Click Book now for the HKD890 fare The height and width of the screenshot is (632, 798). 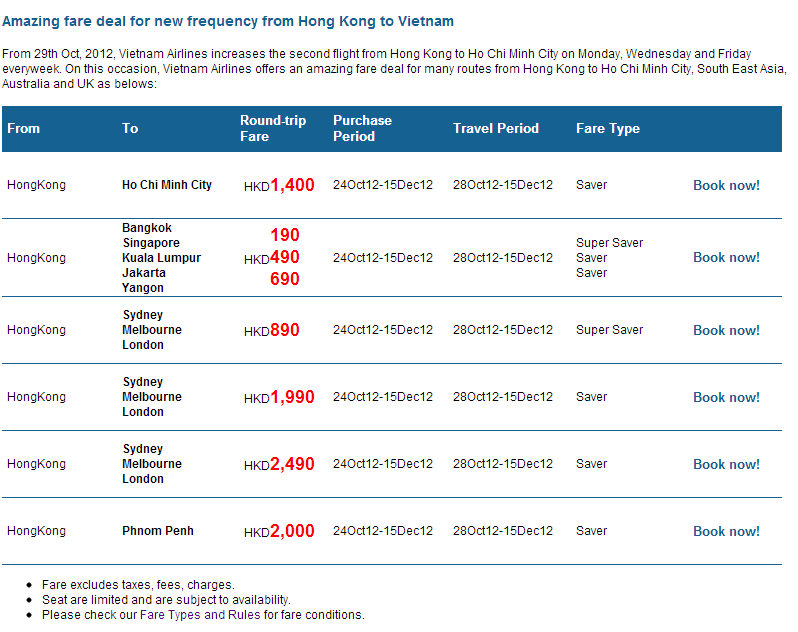726,330
